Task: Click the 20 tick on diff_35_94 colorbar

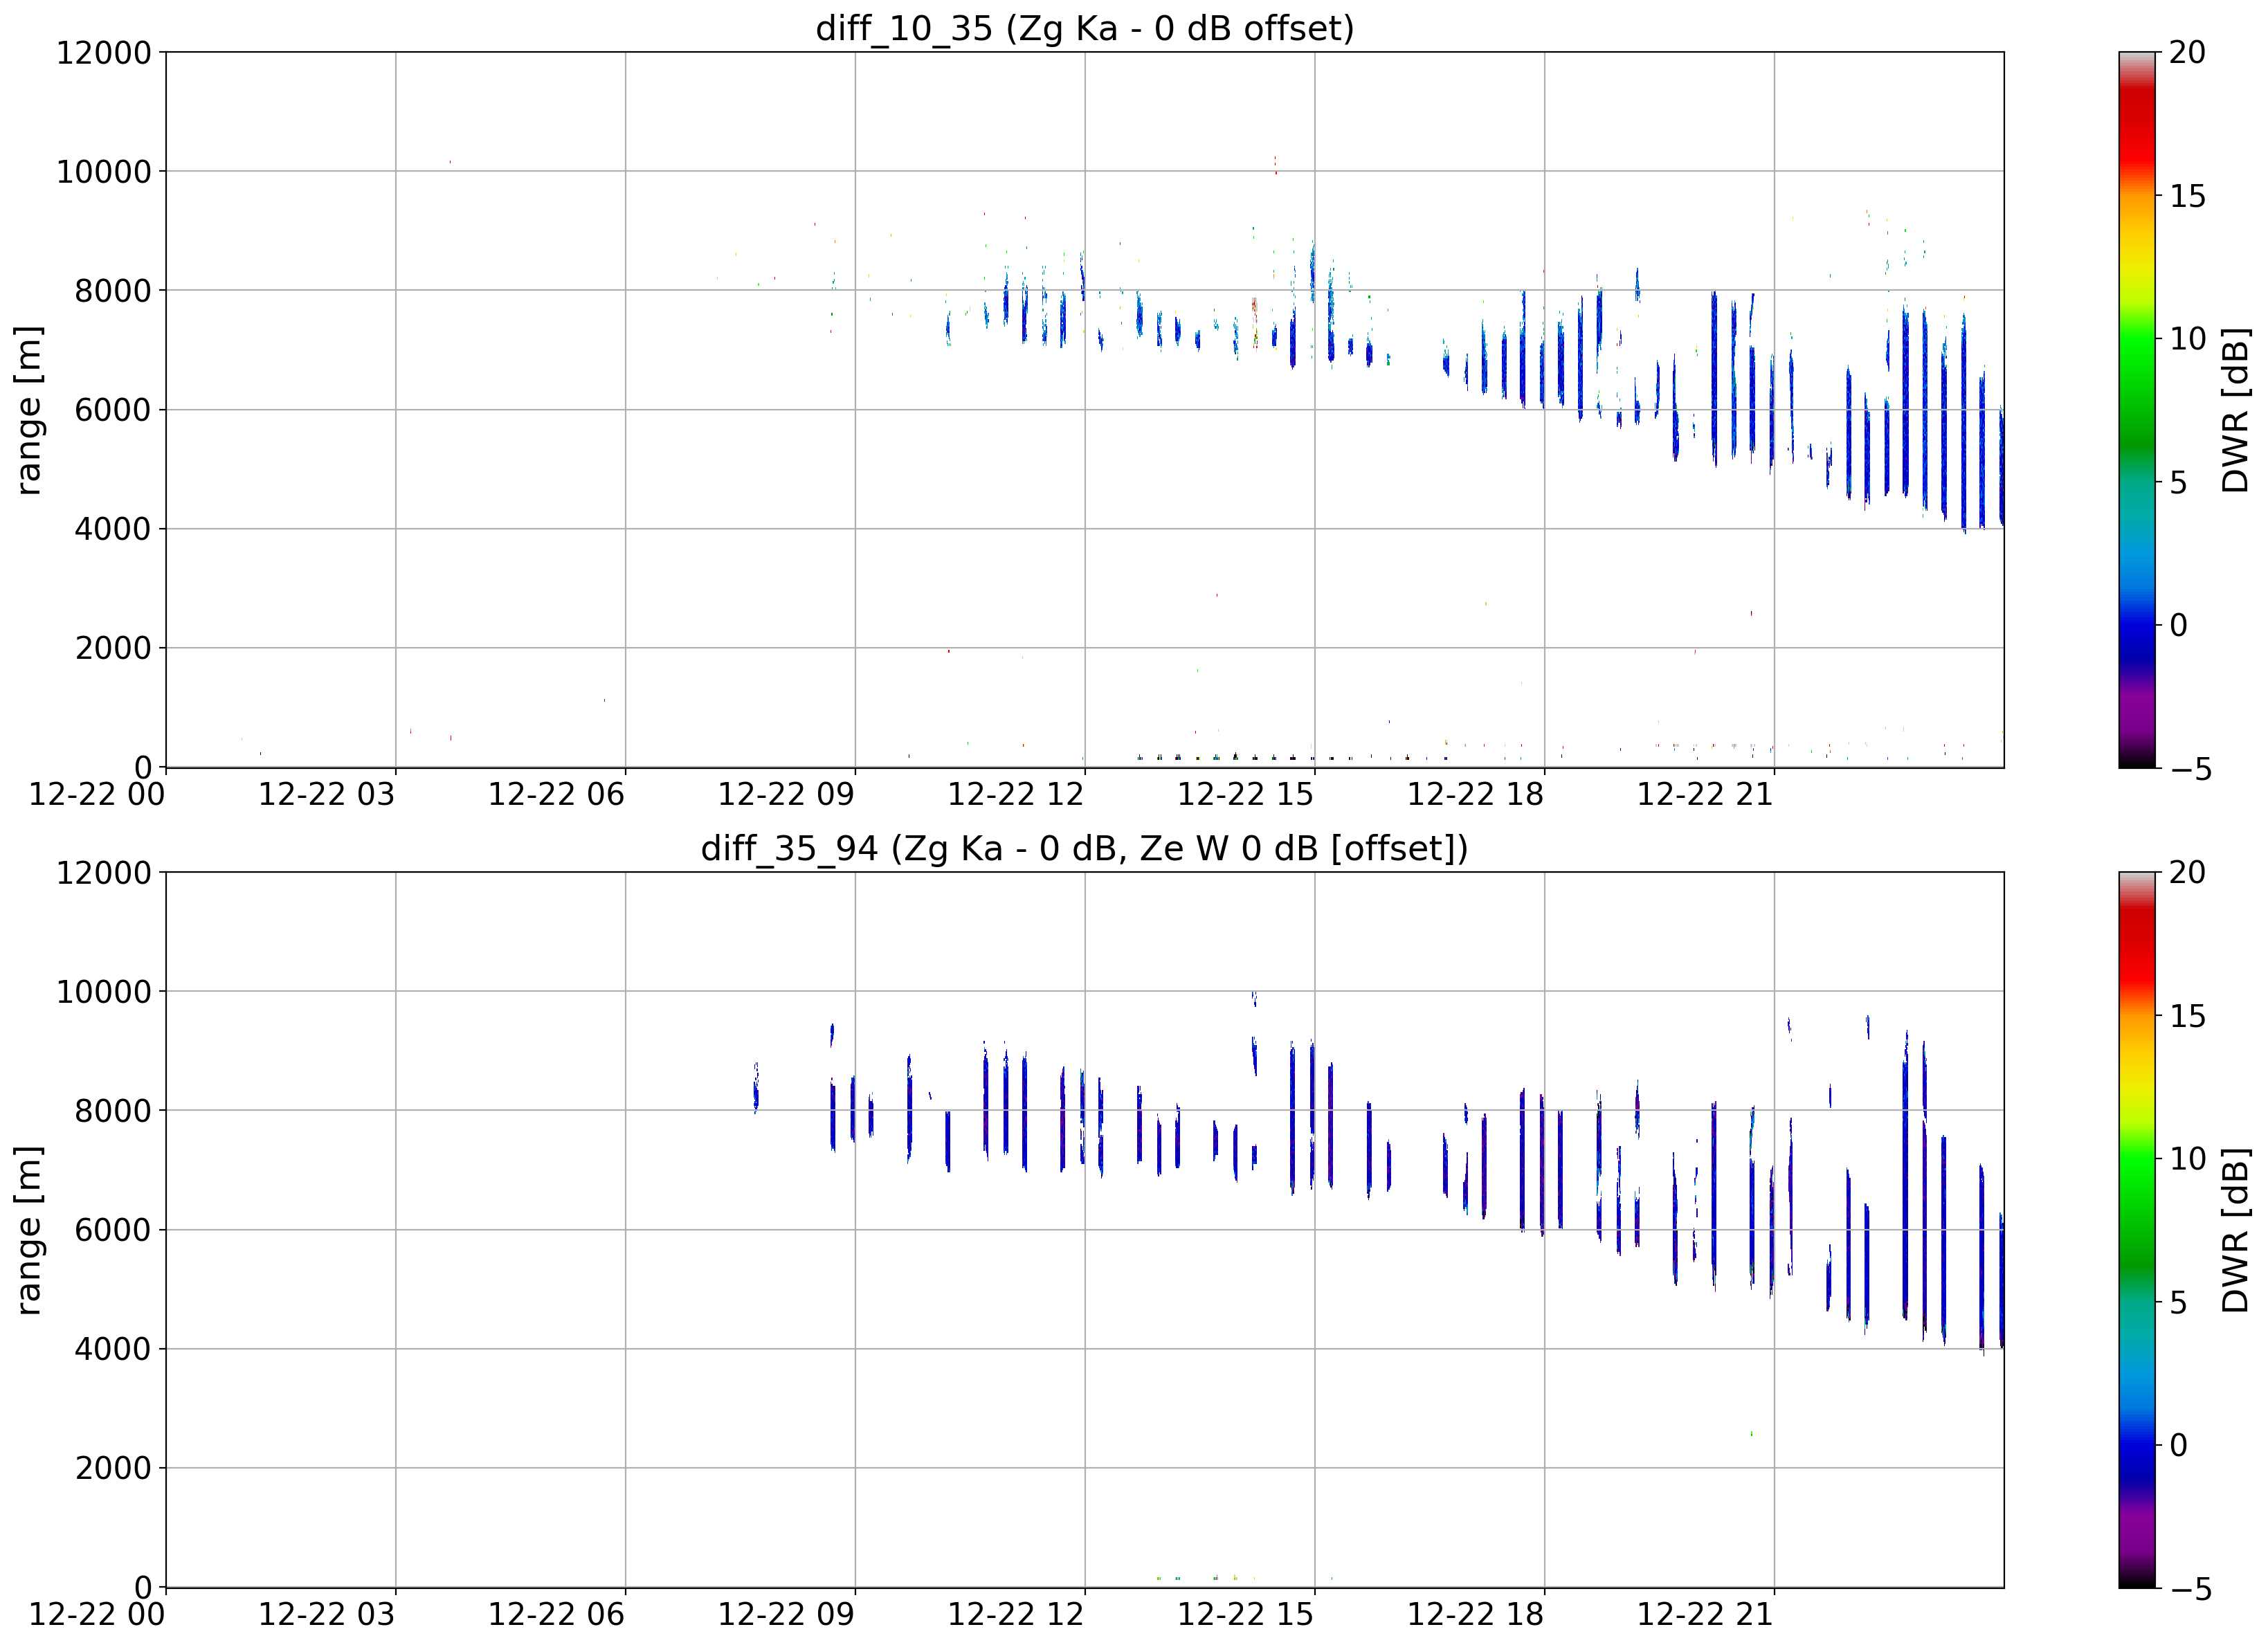Action: point(2188,873)
